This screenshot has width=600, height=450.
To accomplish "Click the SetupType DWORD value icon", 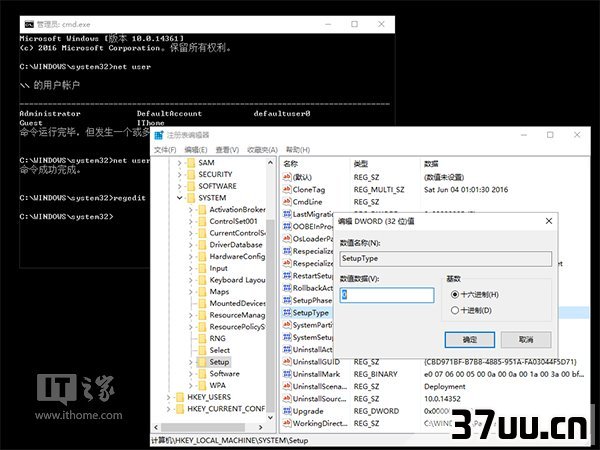I will [287, 313].
